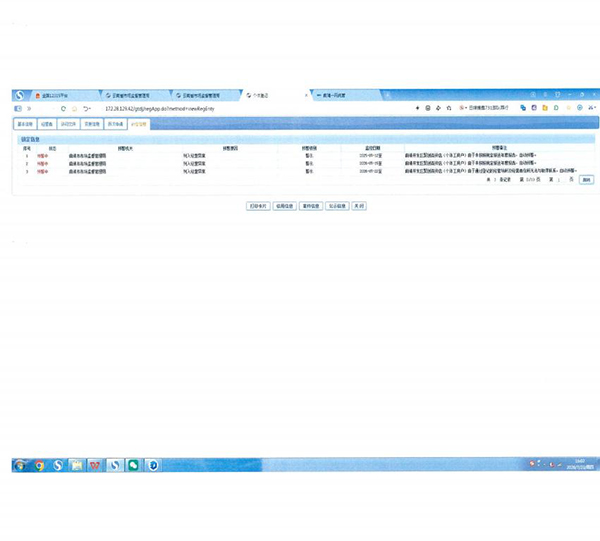Click the red status text in row 1
The image size is (600, 541).
42,156
